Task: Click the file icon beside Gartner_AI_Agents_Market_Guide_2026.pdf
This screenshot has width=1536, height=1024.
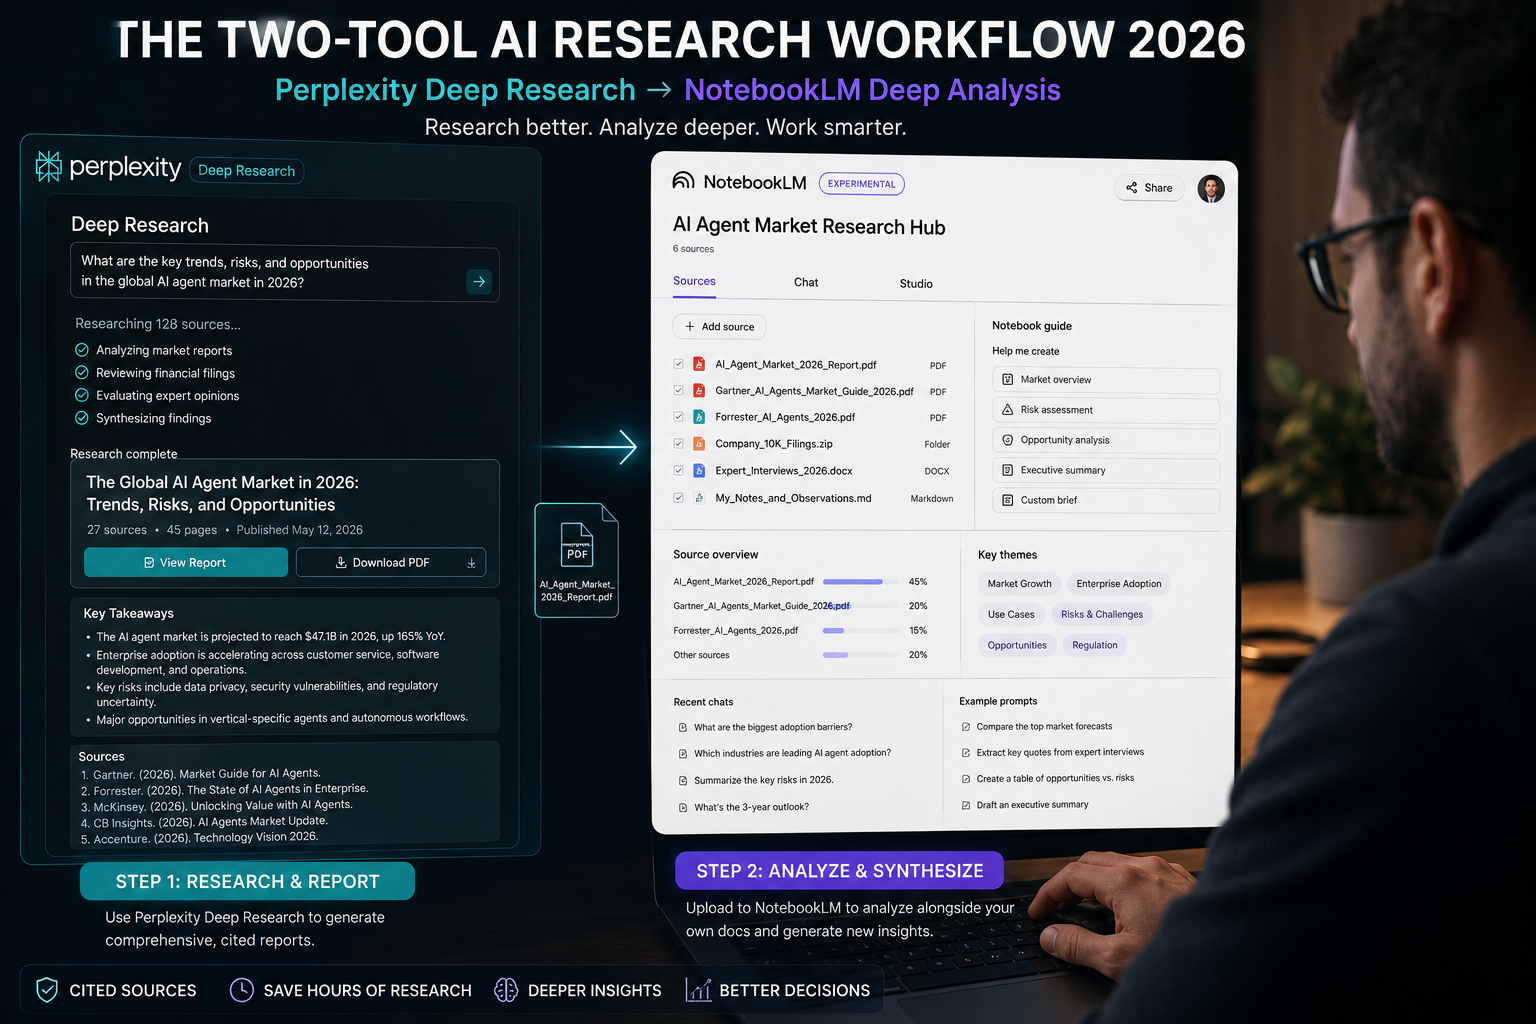Action: [x=699, y=390]
